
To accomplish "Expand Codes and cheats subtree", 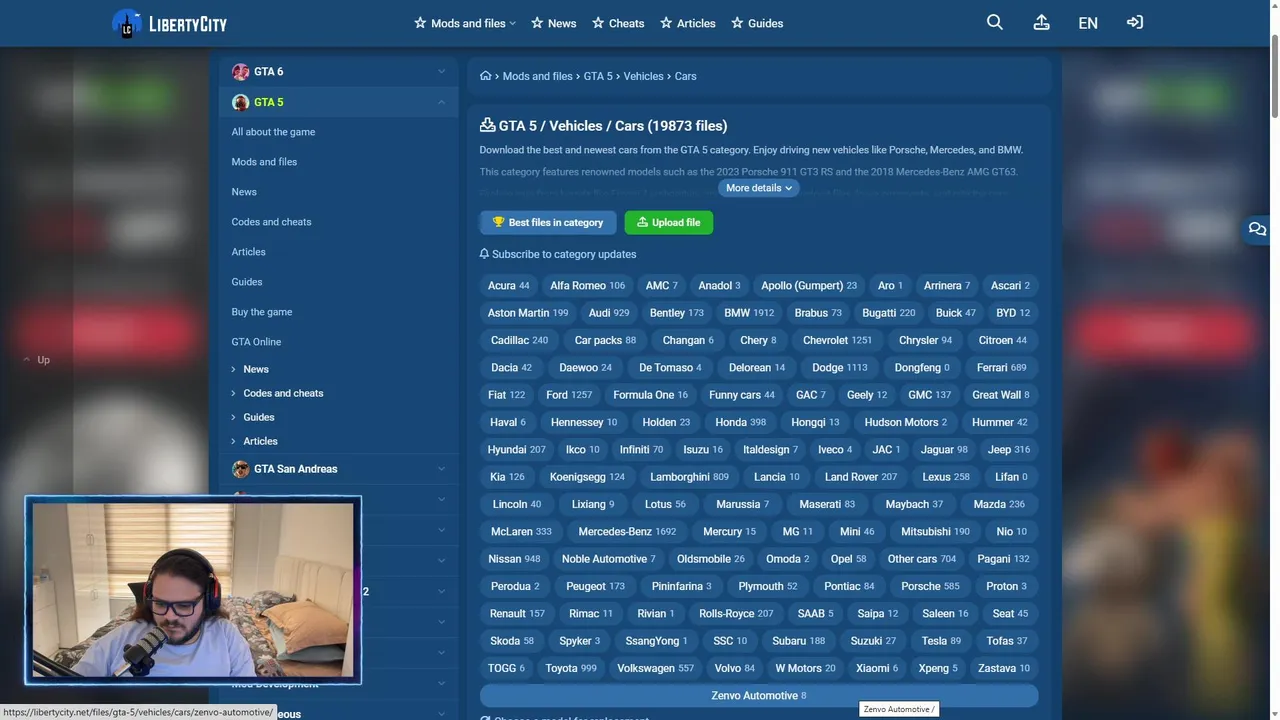I will [x=233, y=393].
